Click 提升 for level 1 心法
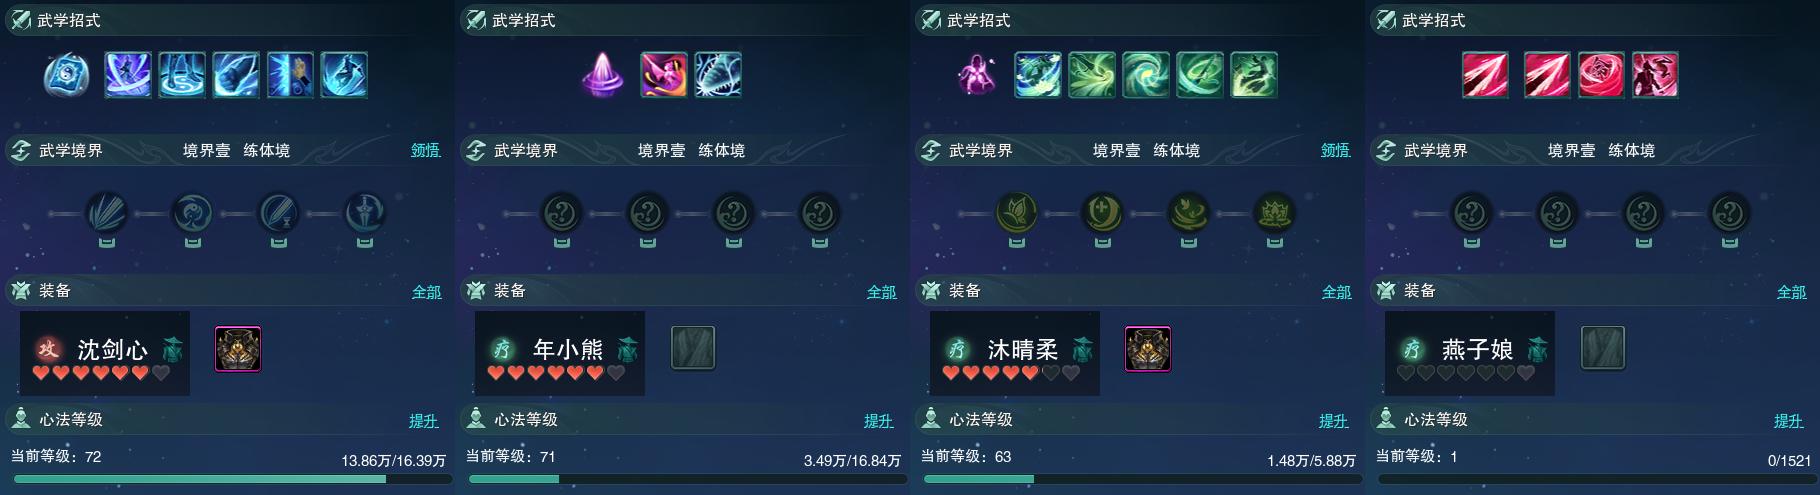 pyautogui.click(x=1789, y=421)
